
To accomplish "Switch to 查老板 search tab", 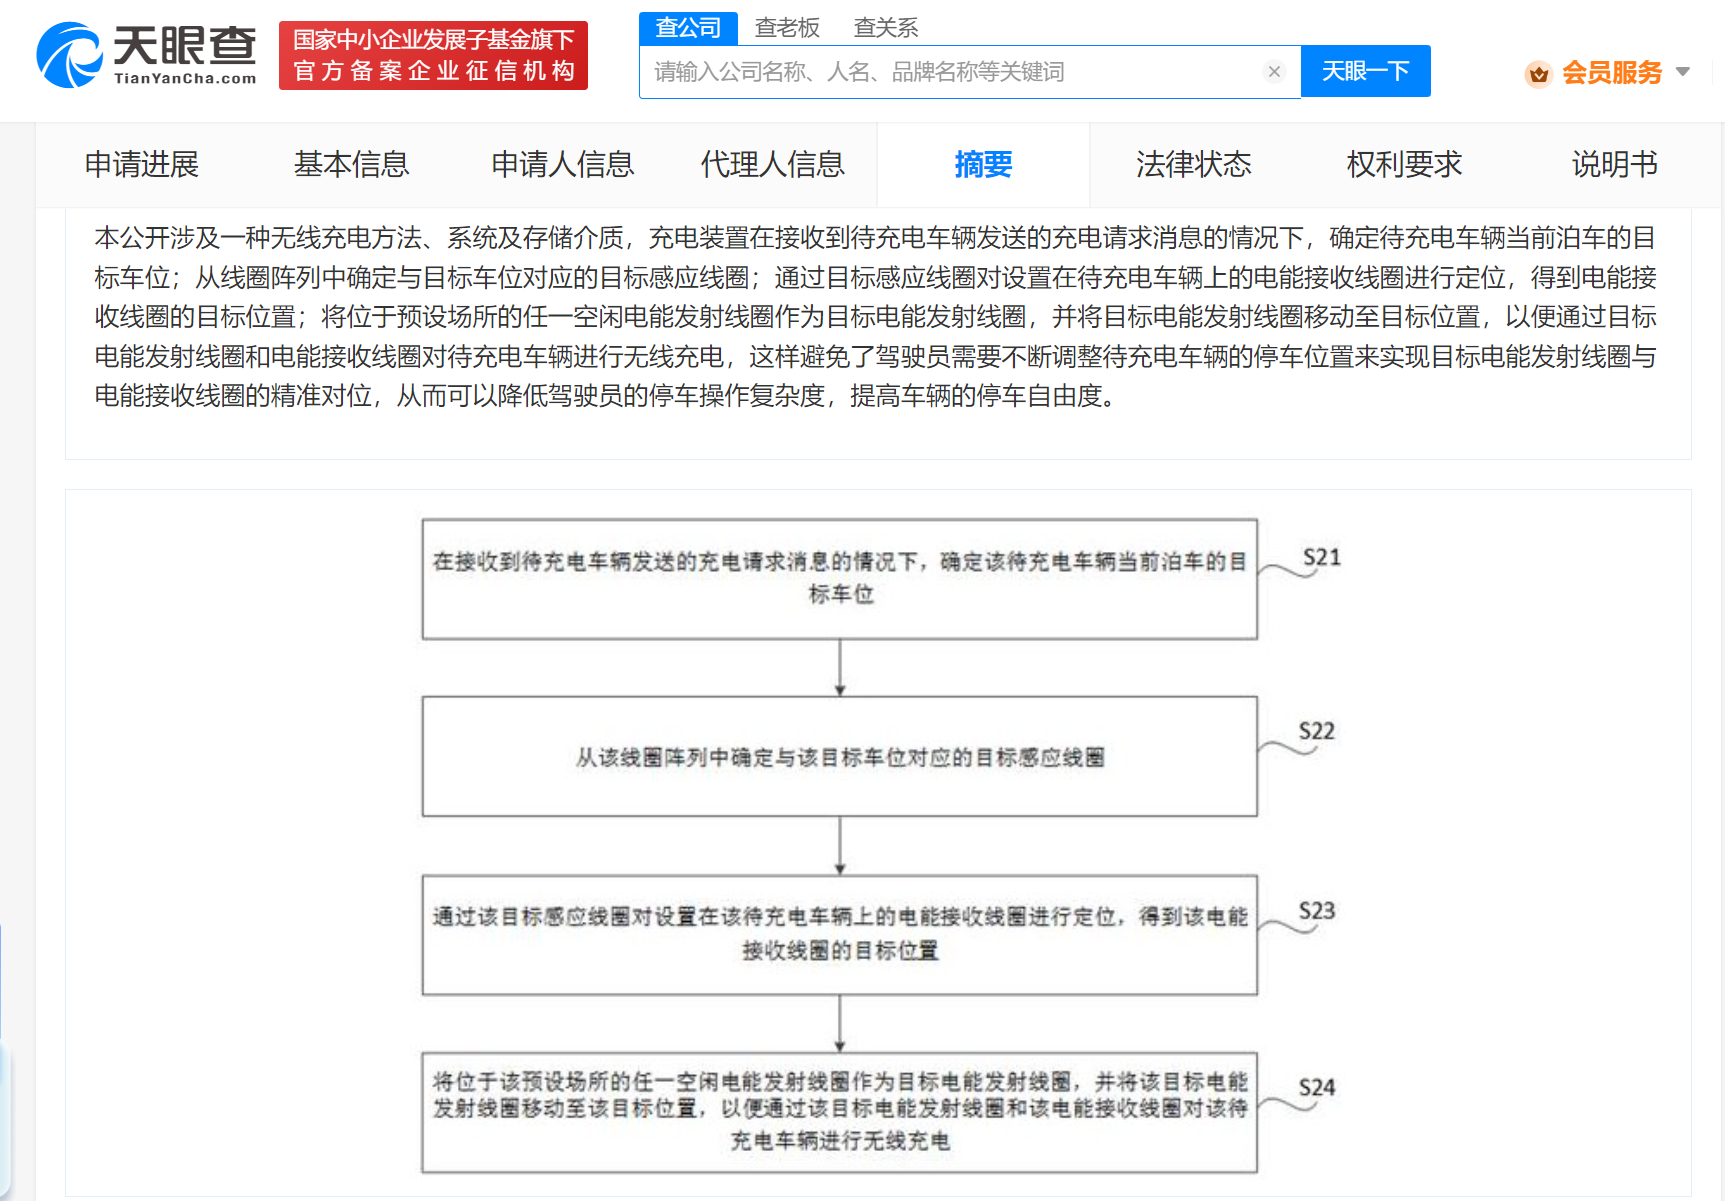I will [787, 28].
